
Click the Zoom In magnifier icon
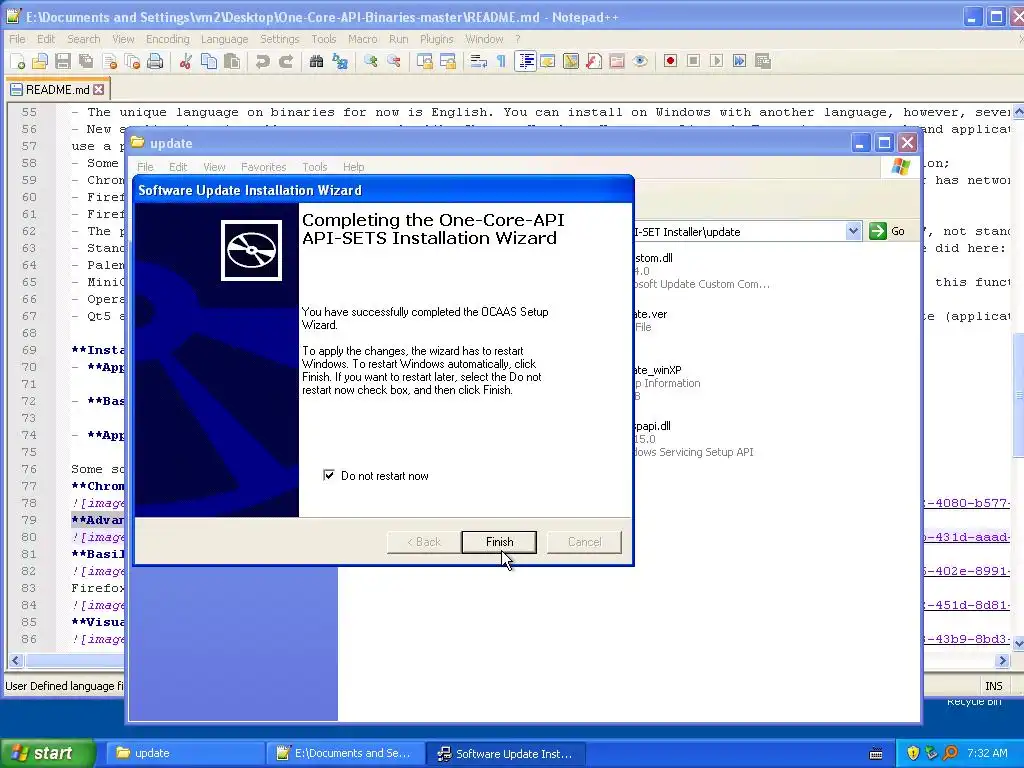(x=371, y=61)
